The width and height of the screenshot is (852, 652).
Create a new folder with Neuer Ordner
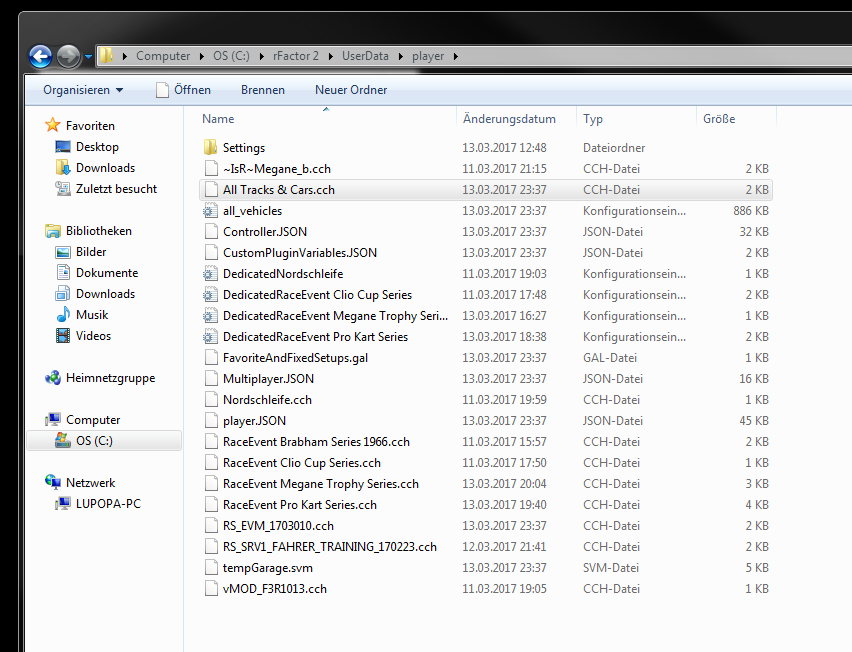coord(351,90)
